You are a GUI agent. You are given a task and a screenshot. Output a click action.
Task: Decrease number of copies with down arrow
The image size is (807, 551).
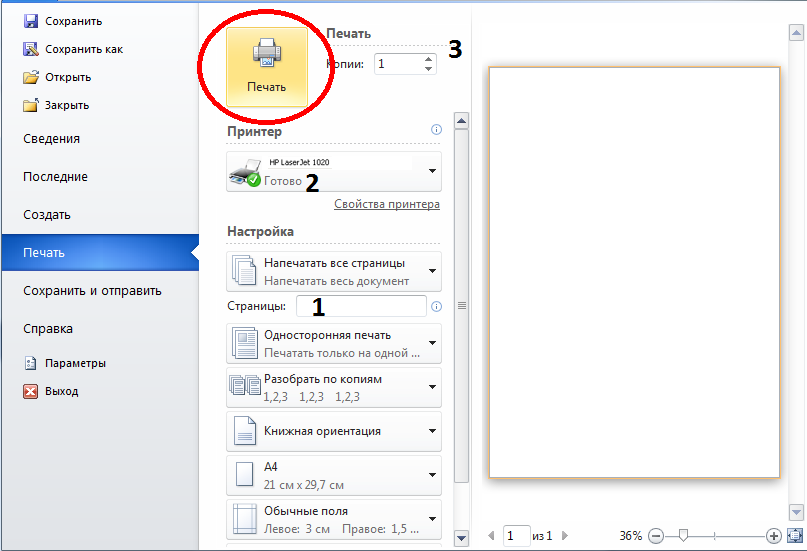pyautogui.click(x=428, y=68)
